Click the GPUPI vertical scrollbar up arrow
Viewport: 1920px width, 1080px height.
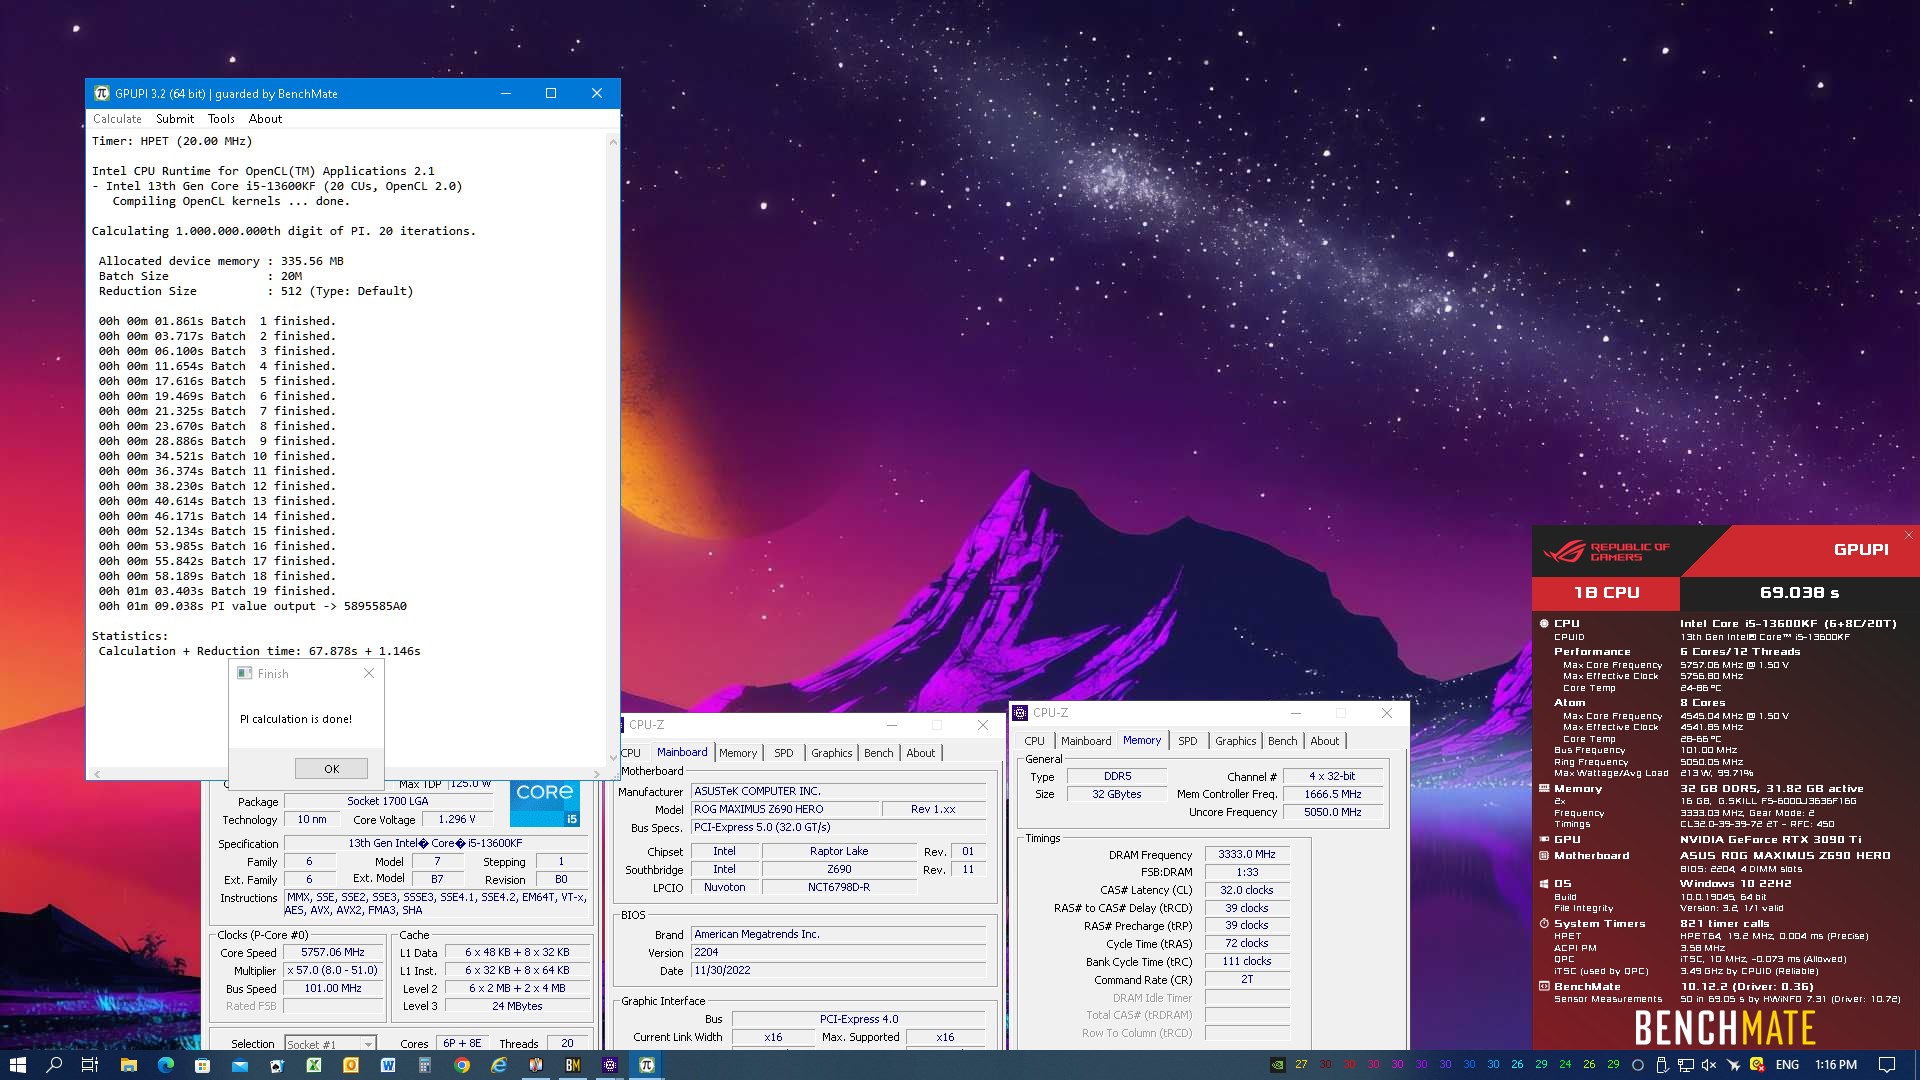click(x=613, y=142)
